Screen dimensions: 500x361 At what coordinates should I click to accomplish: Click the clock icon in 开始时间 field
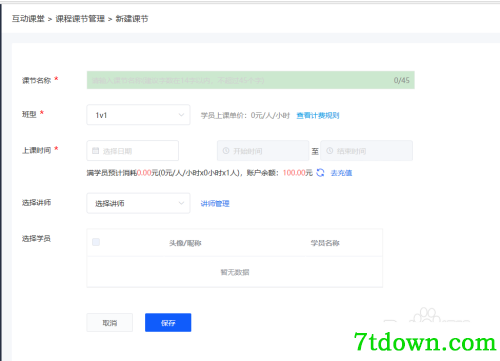coord(226,151)
